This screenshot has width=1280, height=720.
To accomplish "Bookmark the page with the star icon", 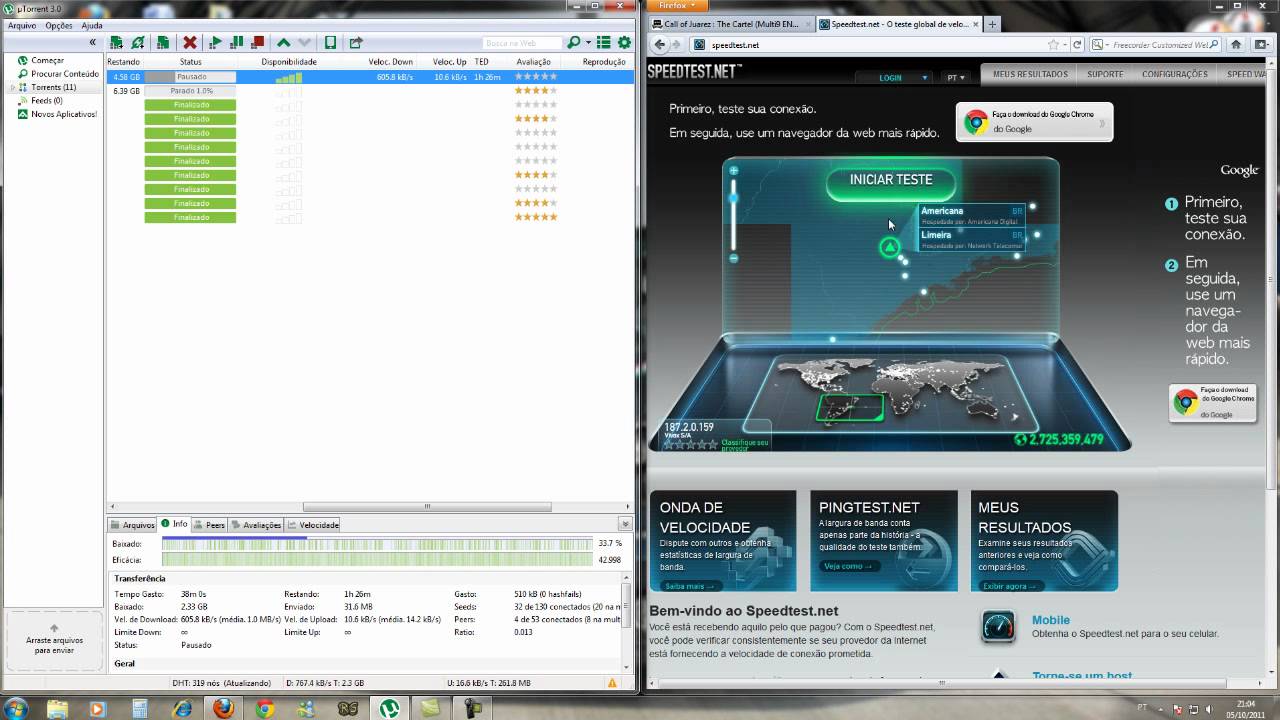I will (x=1053, y=45).
